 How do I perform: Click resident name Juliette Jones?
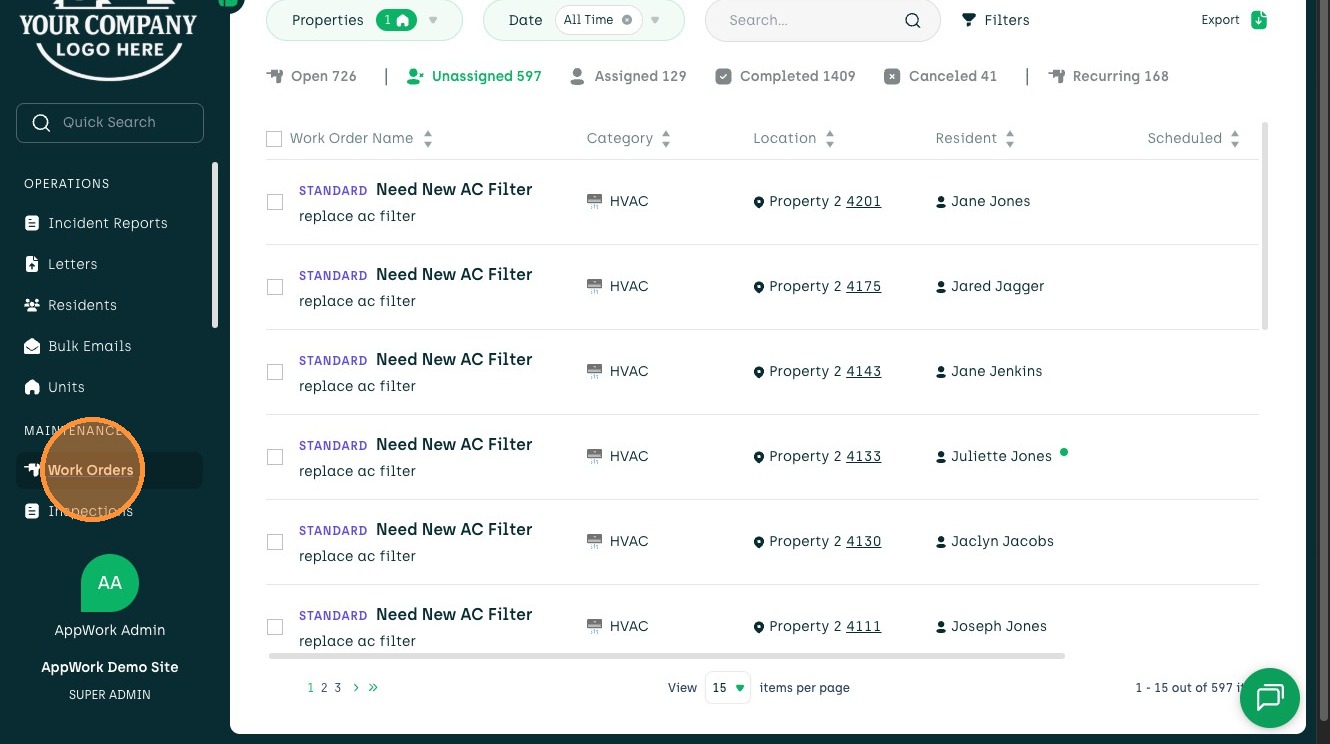tap(1001, 456)
